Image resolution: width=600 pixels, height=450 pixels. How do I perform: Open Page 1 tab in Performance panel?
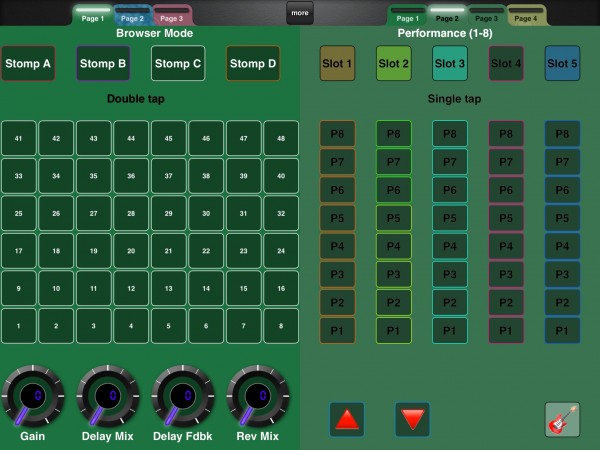pos(408,15)
